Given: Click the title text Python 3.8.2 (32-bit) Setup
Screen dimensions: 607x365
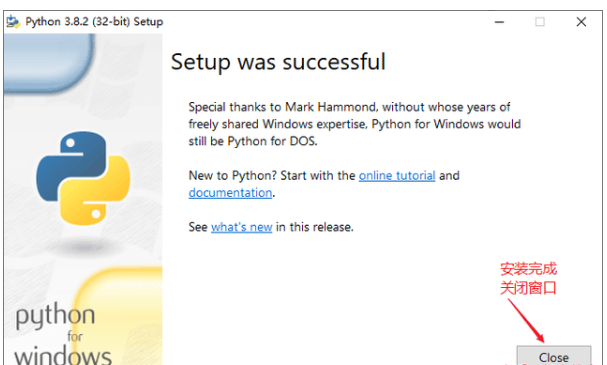Looking at the screenshot, I should (x=94, y=22).
